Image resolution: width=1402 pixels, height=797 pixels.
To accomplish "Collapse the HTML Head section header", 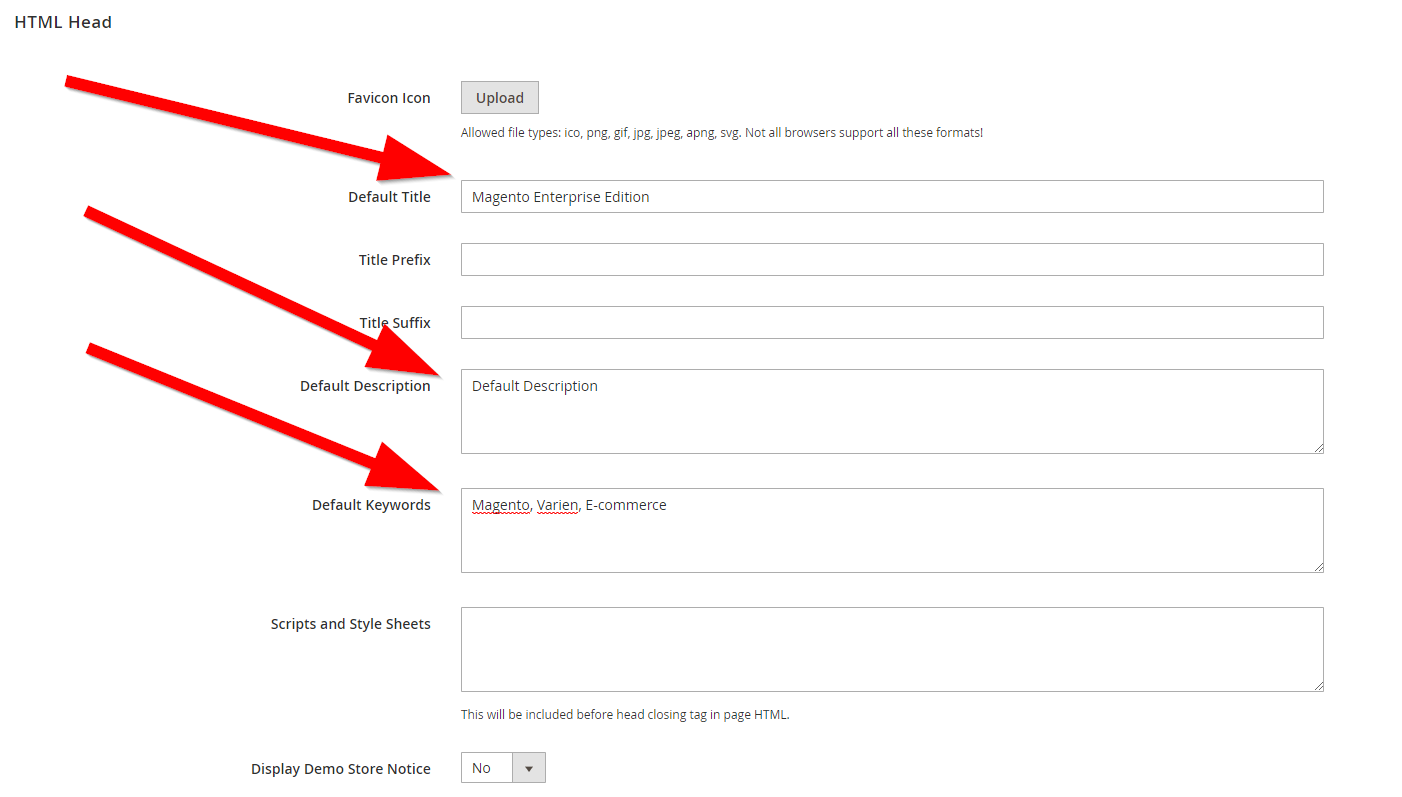I will click(x=62, y=21).
